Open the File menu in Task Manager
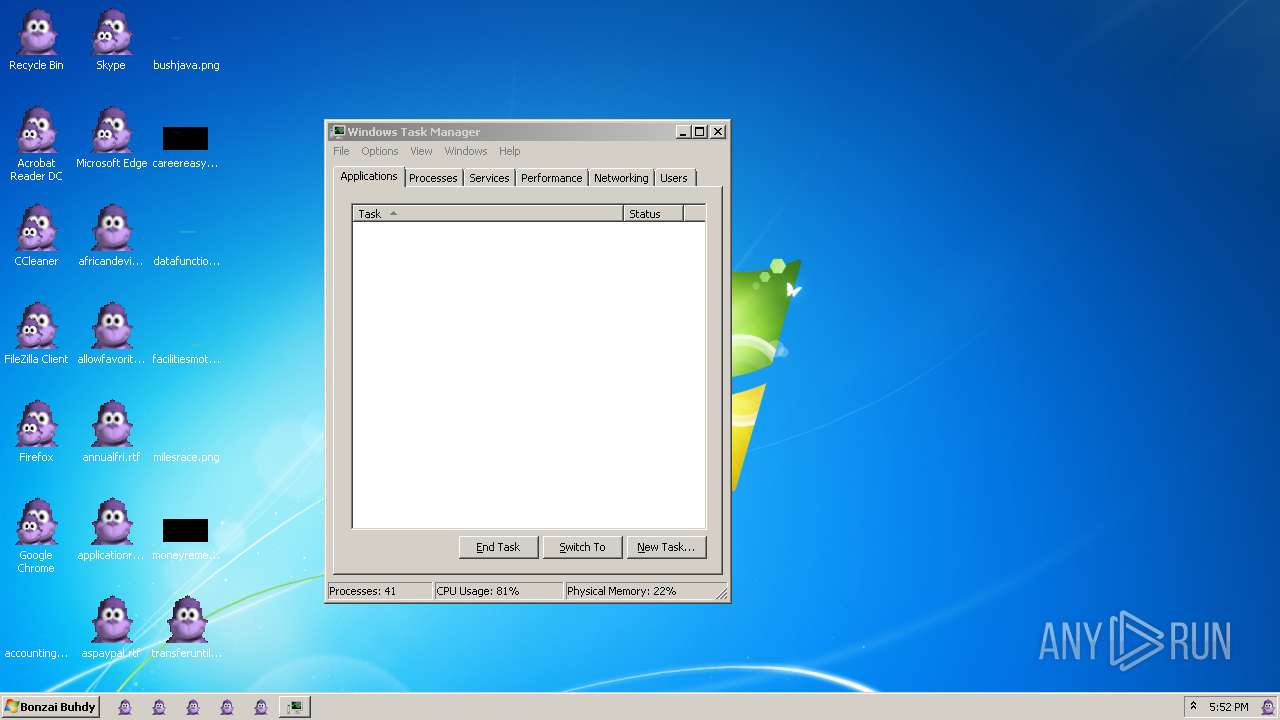 point(341,151)
